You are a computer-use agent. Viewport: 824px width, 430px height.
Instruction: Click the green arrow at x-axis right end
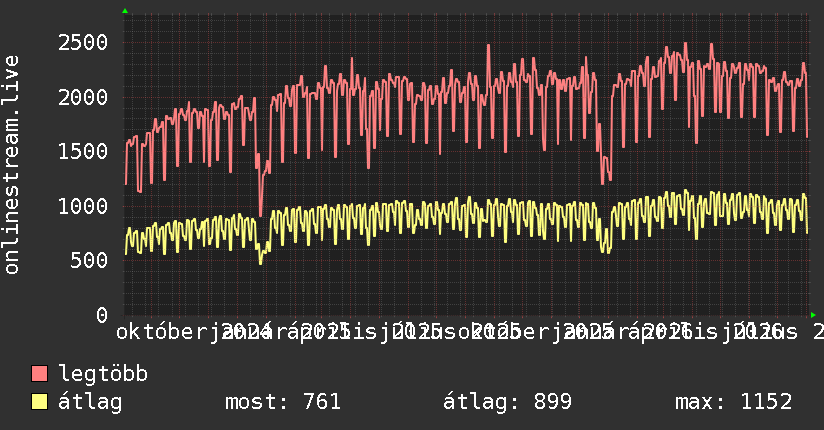(813, 315)
